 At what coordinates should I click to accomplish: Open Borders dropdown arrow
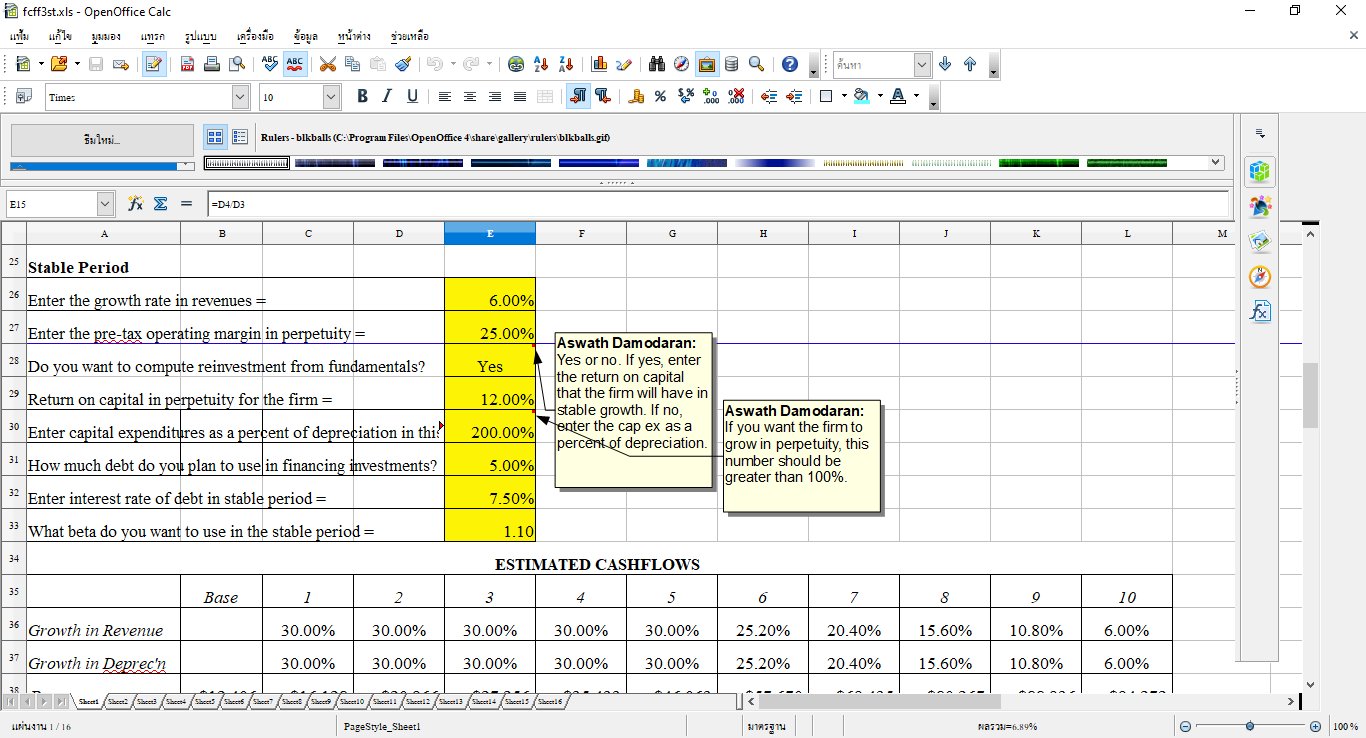845,96
